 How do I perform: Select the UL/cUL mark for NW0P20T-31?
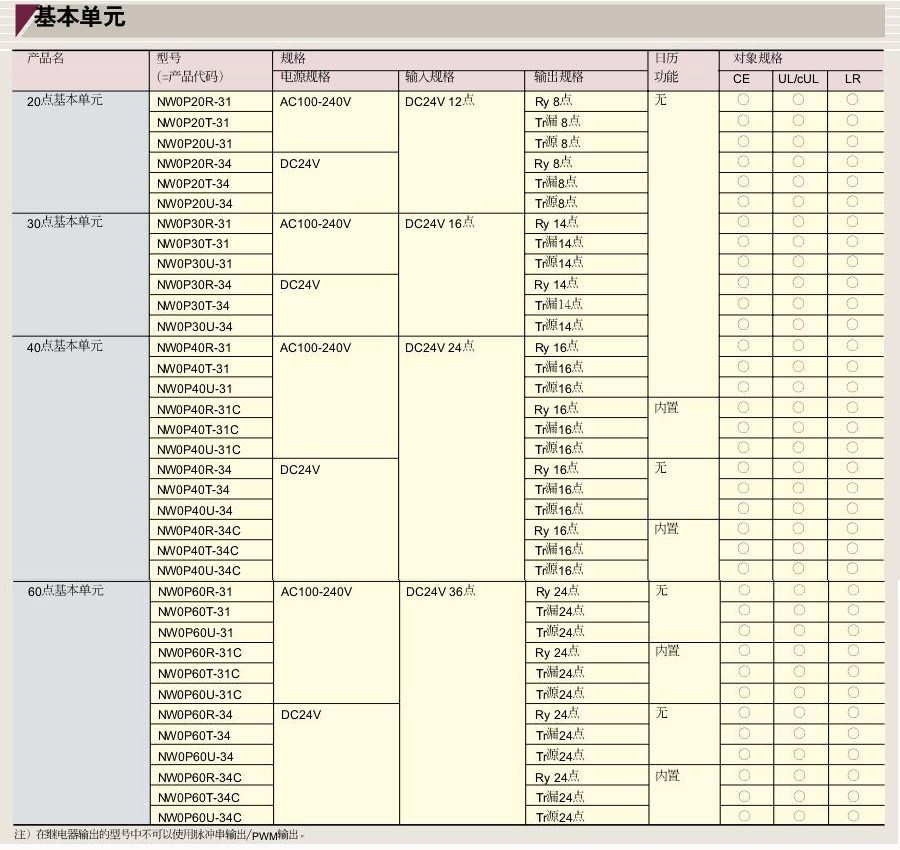[x=798, y=121]
